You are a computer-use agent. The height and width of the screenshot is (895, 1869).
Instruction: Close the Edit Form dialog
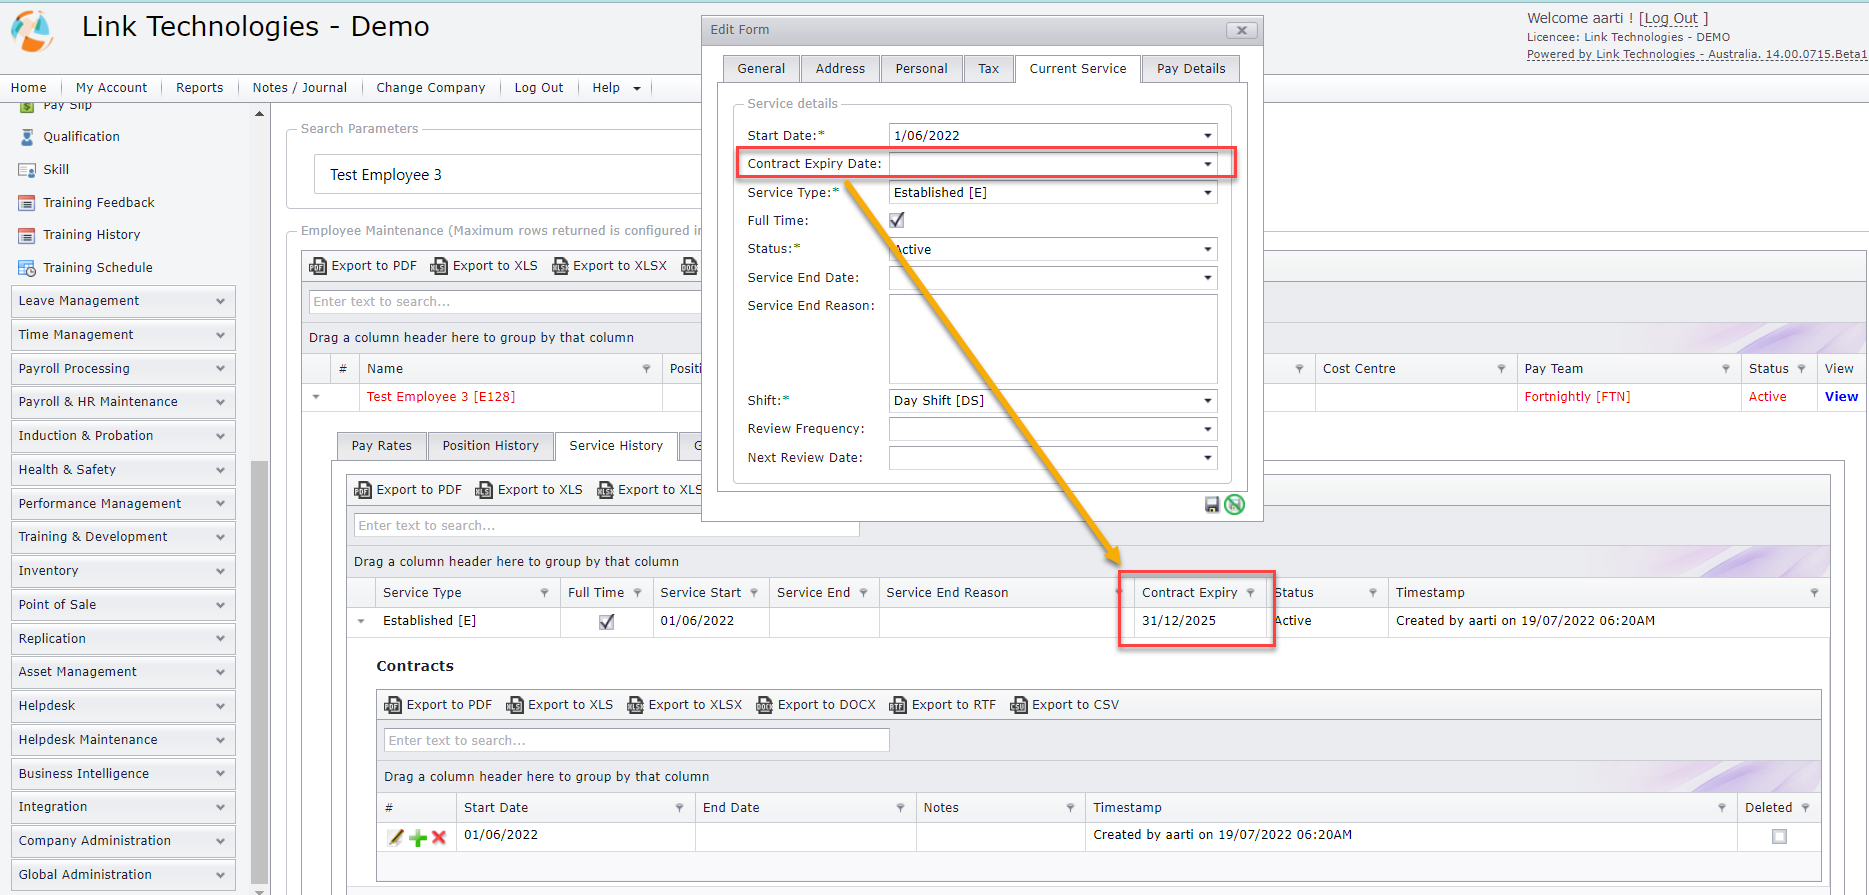[1241, 30]
